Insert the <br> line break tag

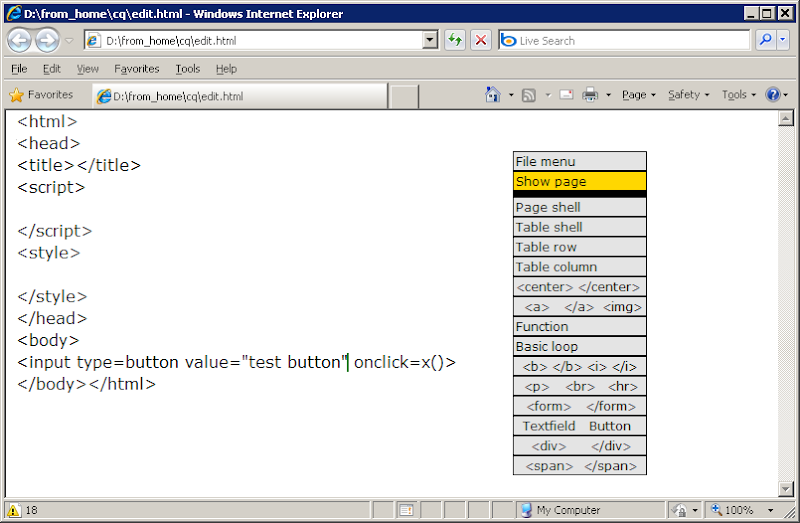coord(580,386)
